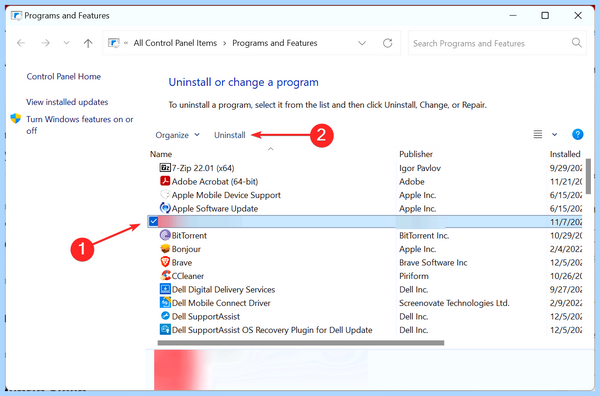Viewport: 600px width, 396px height.
Task: Select the Apple Mobile Device Support entry
Action: [226, 195]
